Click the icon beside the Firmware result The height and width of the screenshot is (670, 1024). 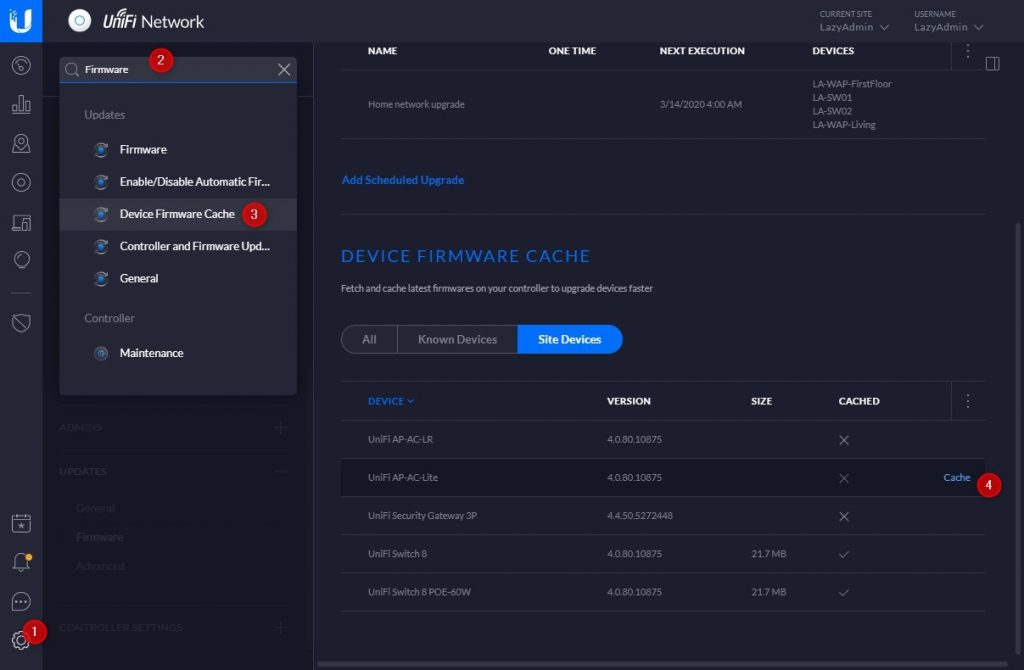click(x=101, y=150)
